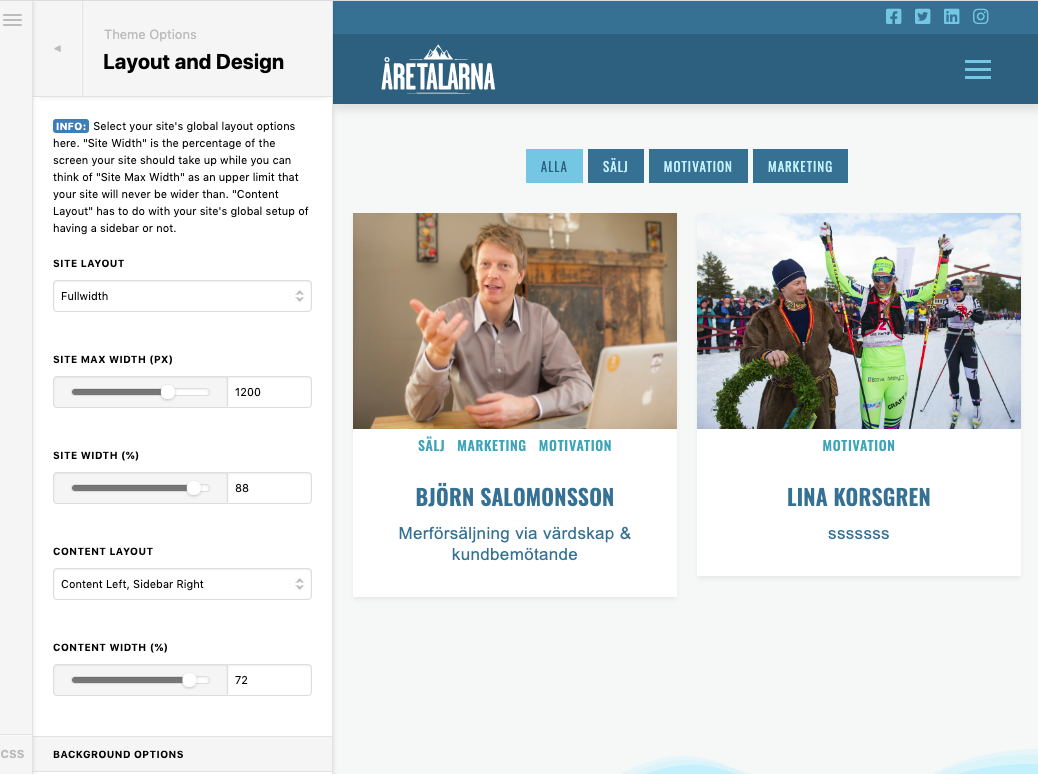Select the SÄLJ filter tab

(615, 166)
